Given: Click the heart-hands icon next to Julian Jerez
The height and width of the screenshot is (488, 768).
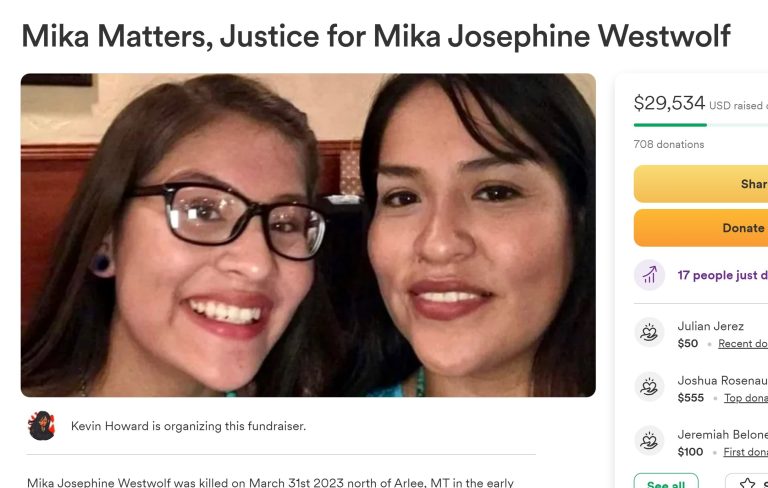Looking at the screenshot, I should pos(649,333).
